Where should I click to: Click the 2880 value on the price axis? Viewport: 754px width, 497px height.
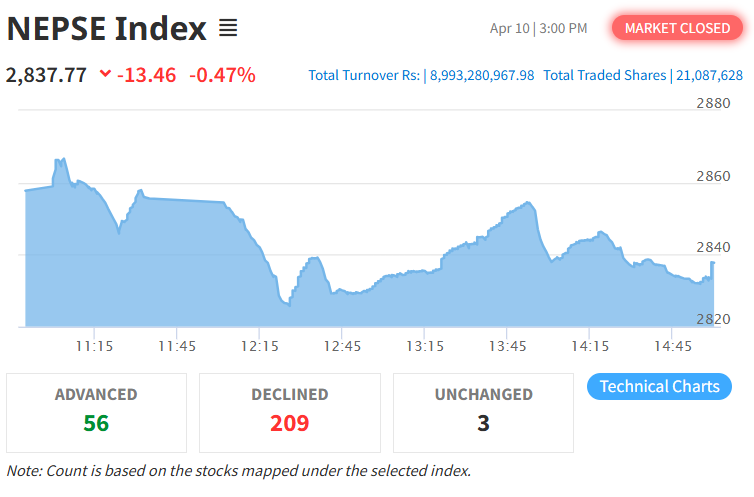point(713,104)
